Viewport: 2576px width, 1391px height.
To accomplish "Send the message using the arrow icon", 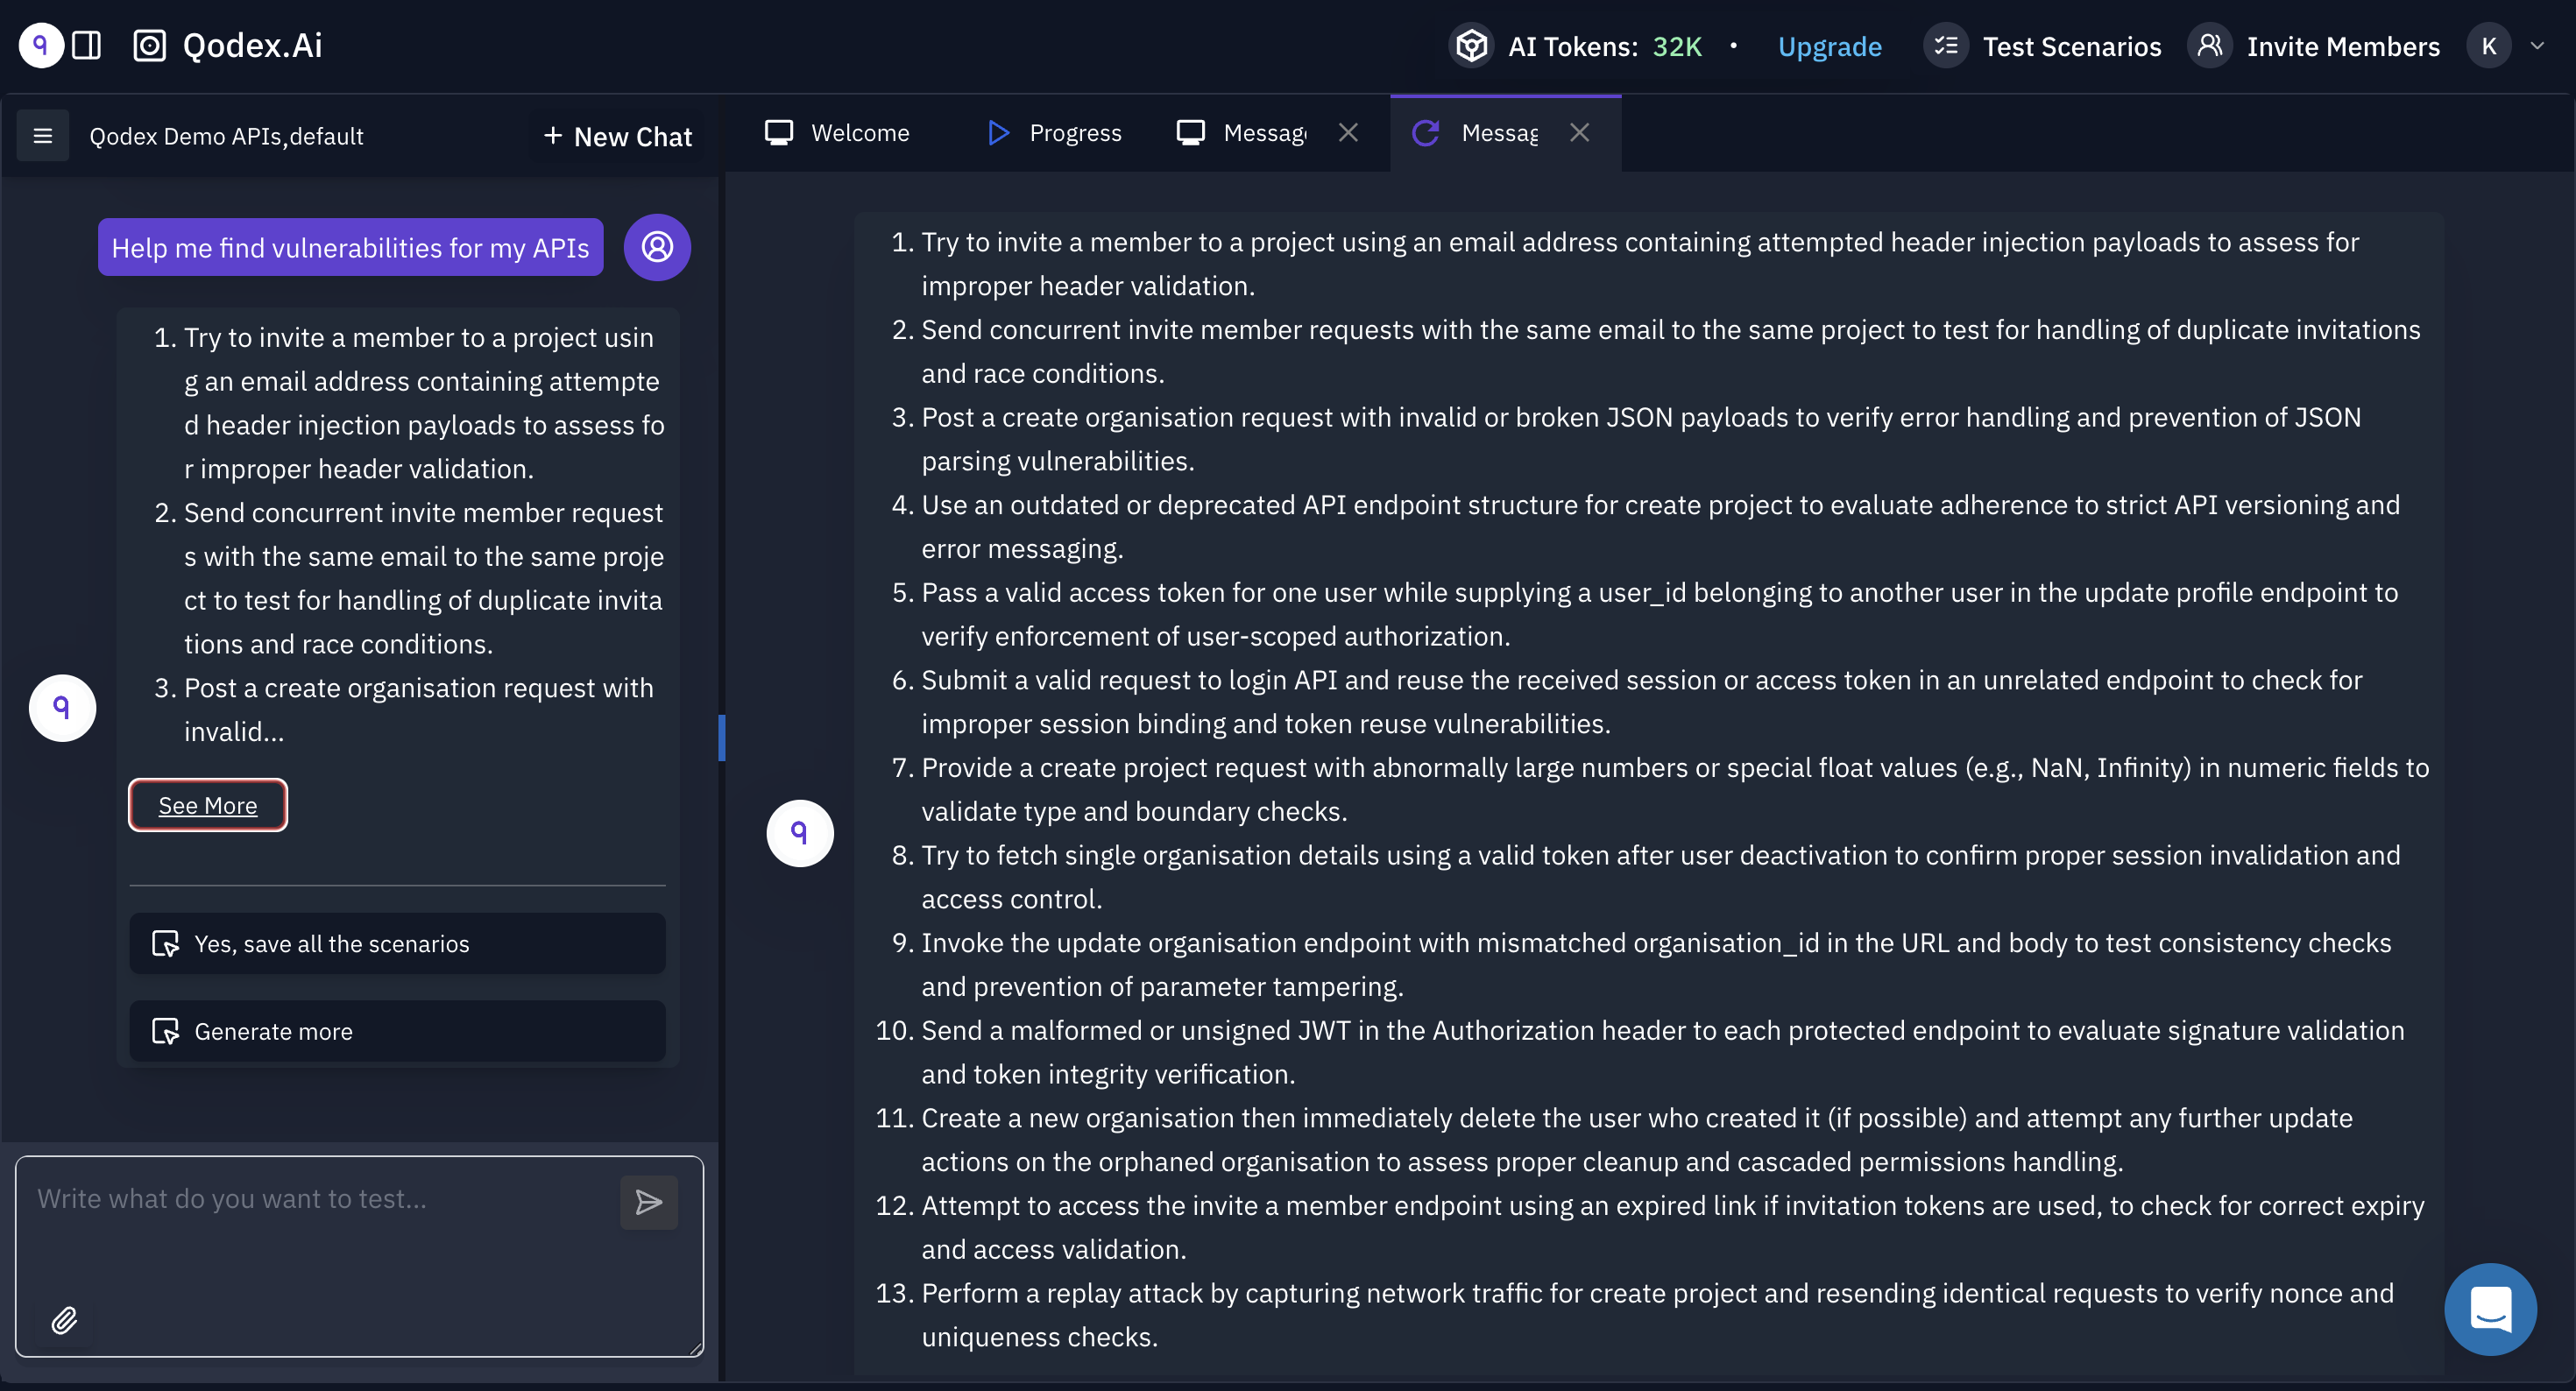I will coord(648,1201).
